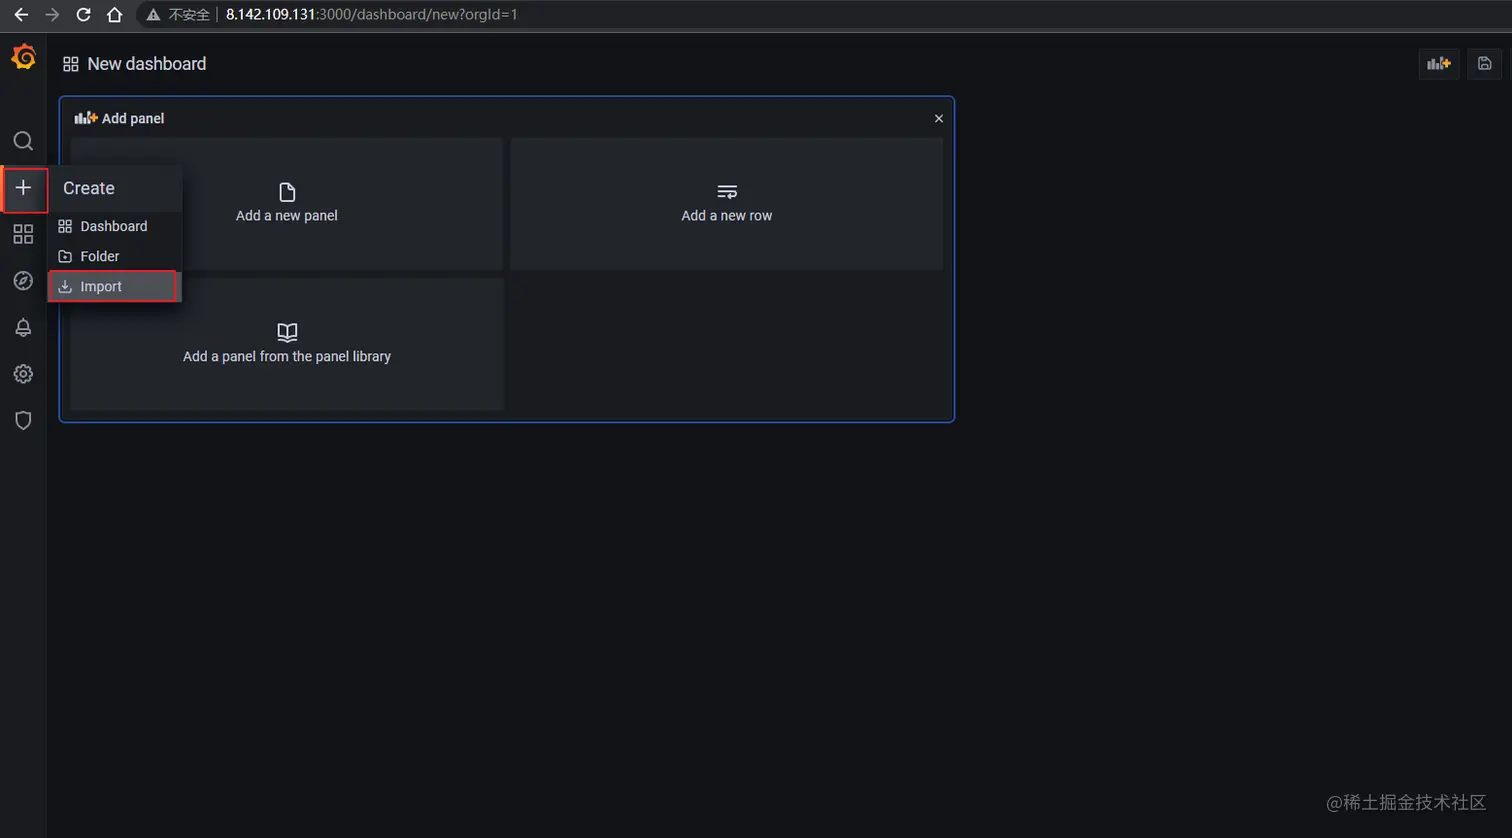Click the browser address bar URL
1512x838 pixels.
pos(372,14)
